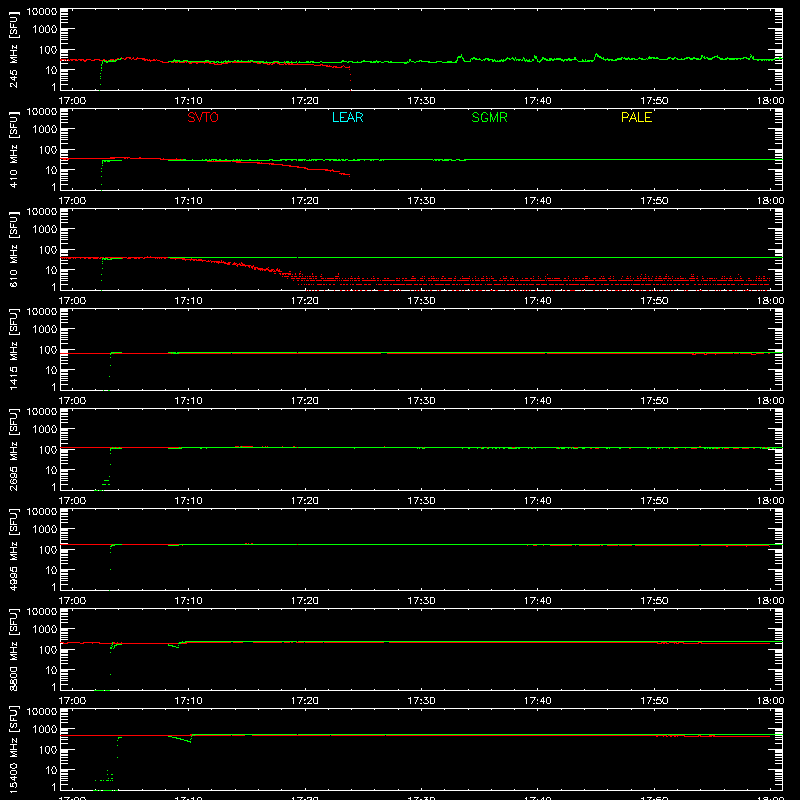Click the 17:30 tick under the 245 MHz plot
The image size is (800, 800).
421,101
